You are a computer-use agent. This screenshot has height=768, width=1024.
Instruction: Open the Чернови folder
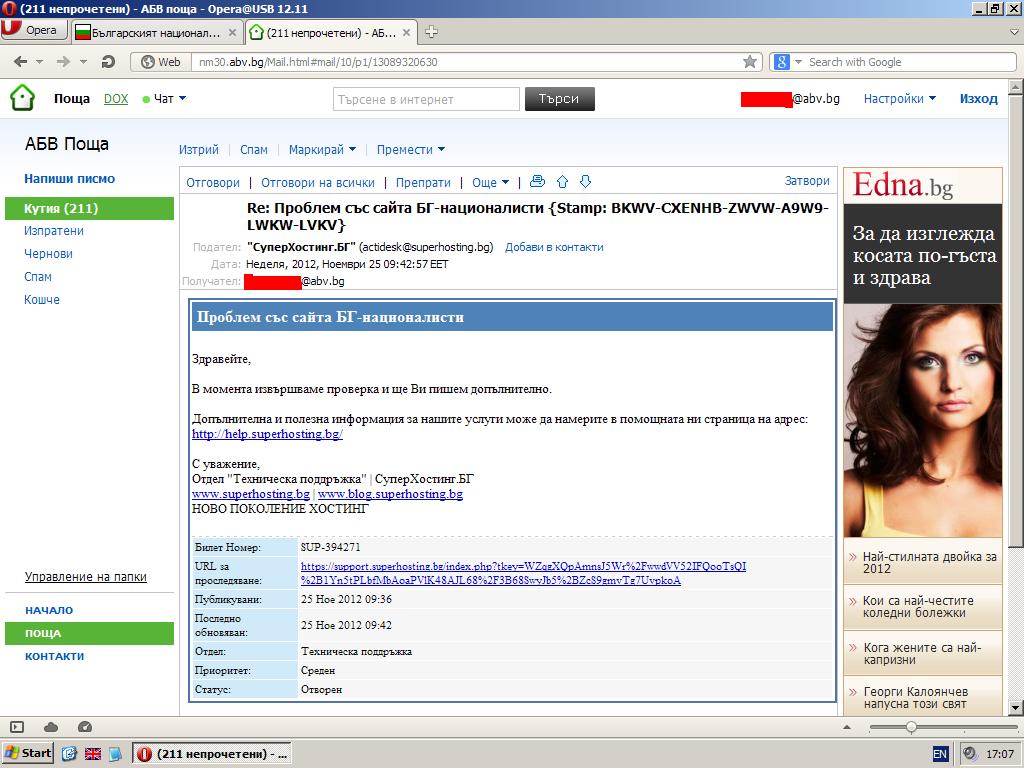48,254
